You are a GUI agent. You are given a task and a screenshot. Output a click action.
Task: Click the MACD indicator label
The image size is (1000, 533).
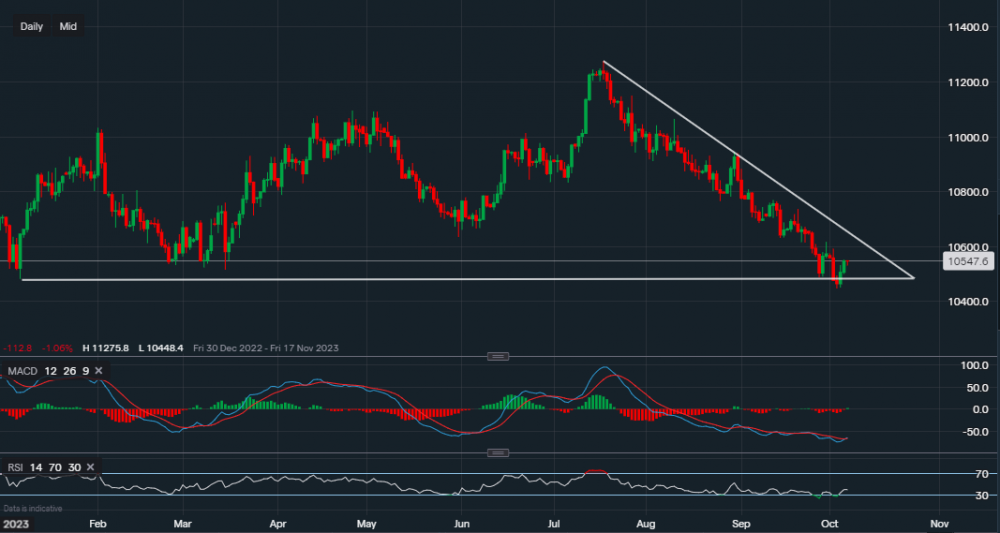pyautogui.click(x=22, y=371)
